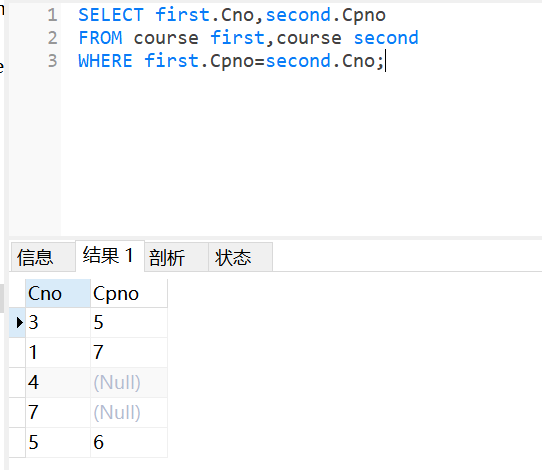Click second.Cpno in the SELECT line
The image size is (542, 470).
[x=326, y=16]
